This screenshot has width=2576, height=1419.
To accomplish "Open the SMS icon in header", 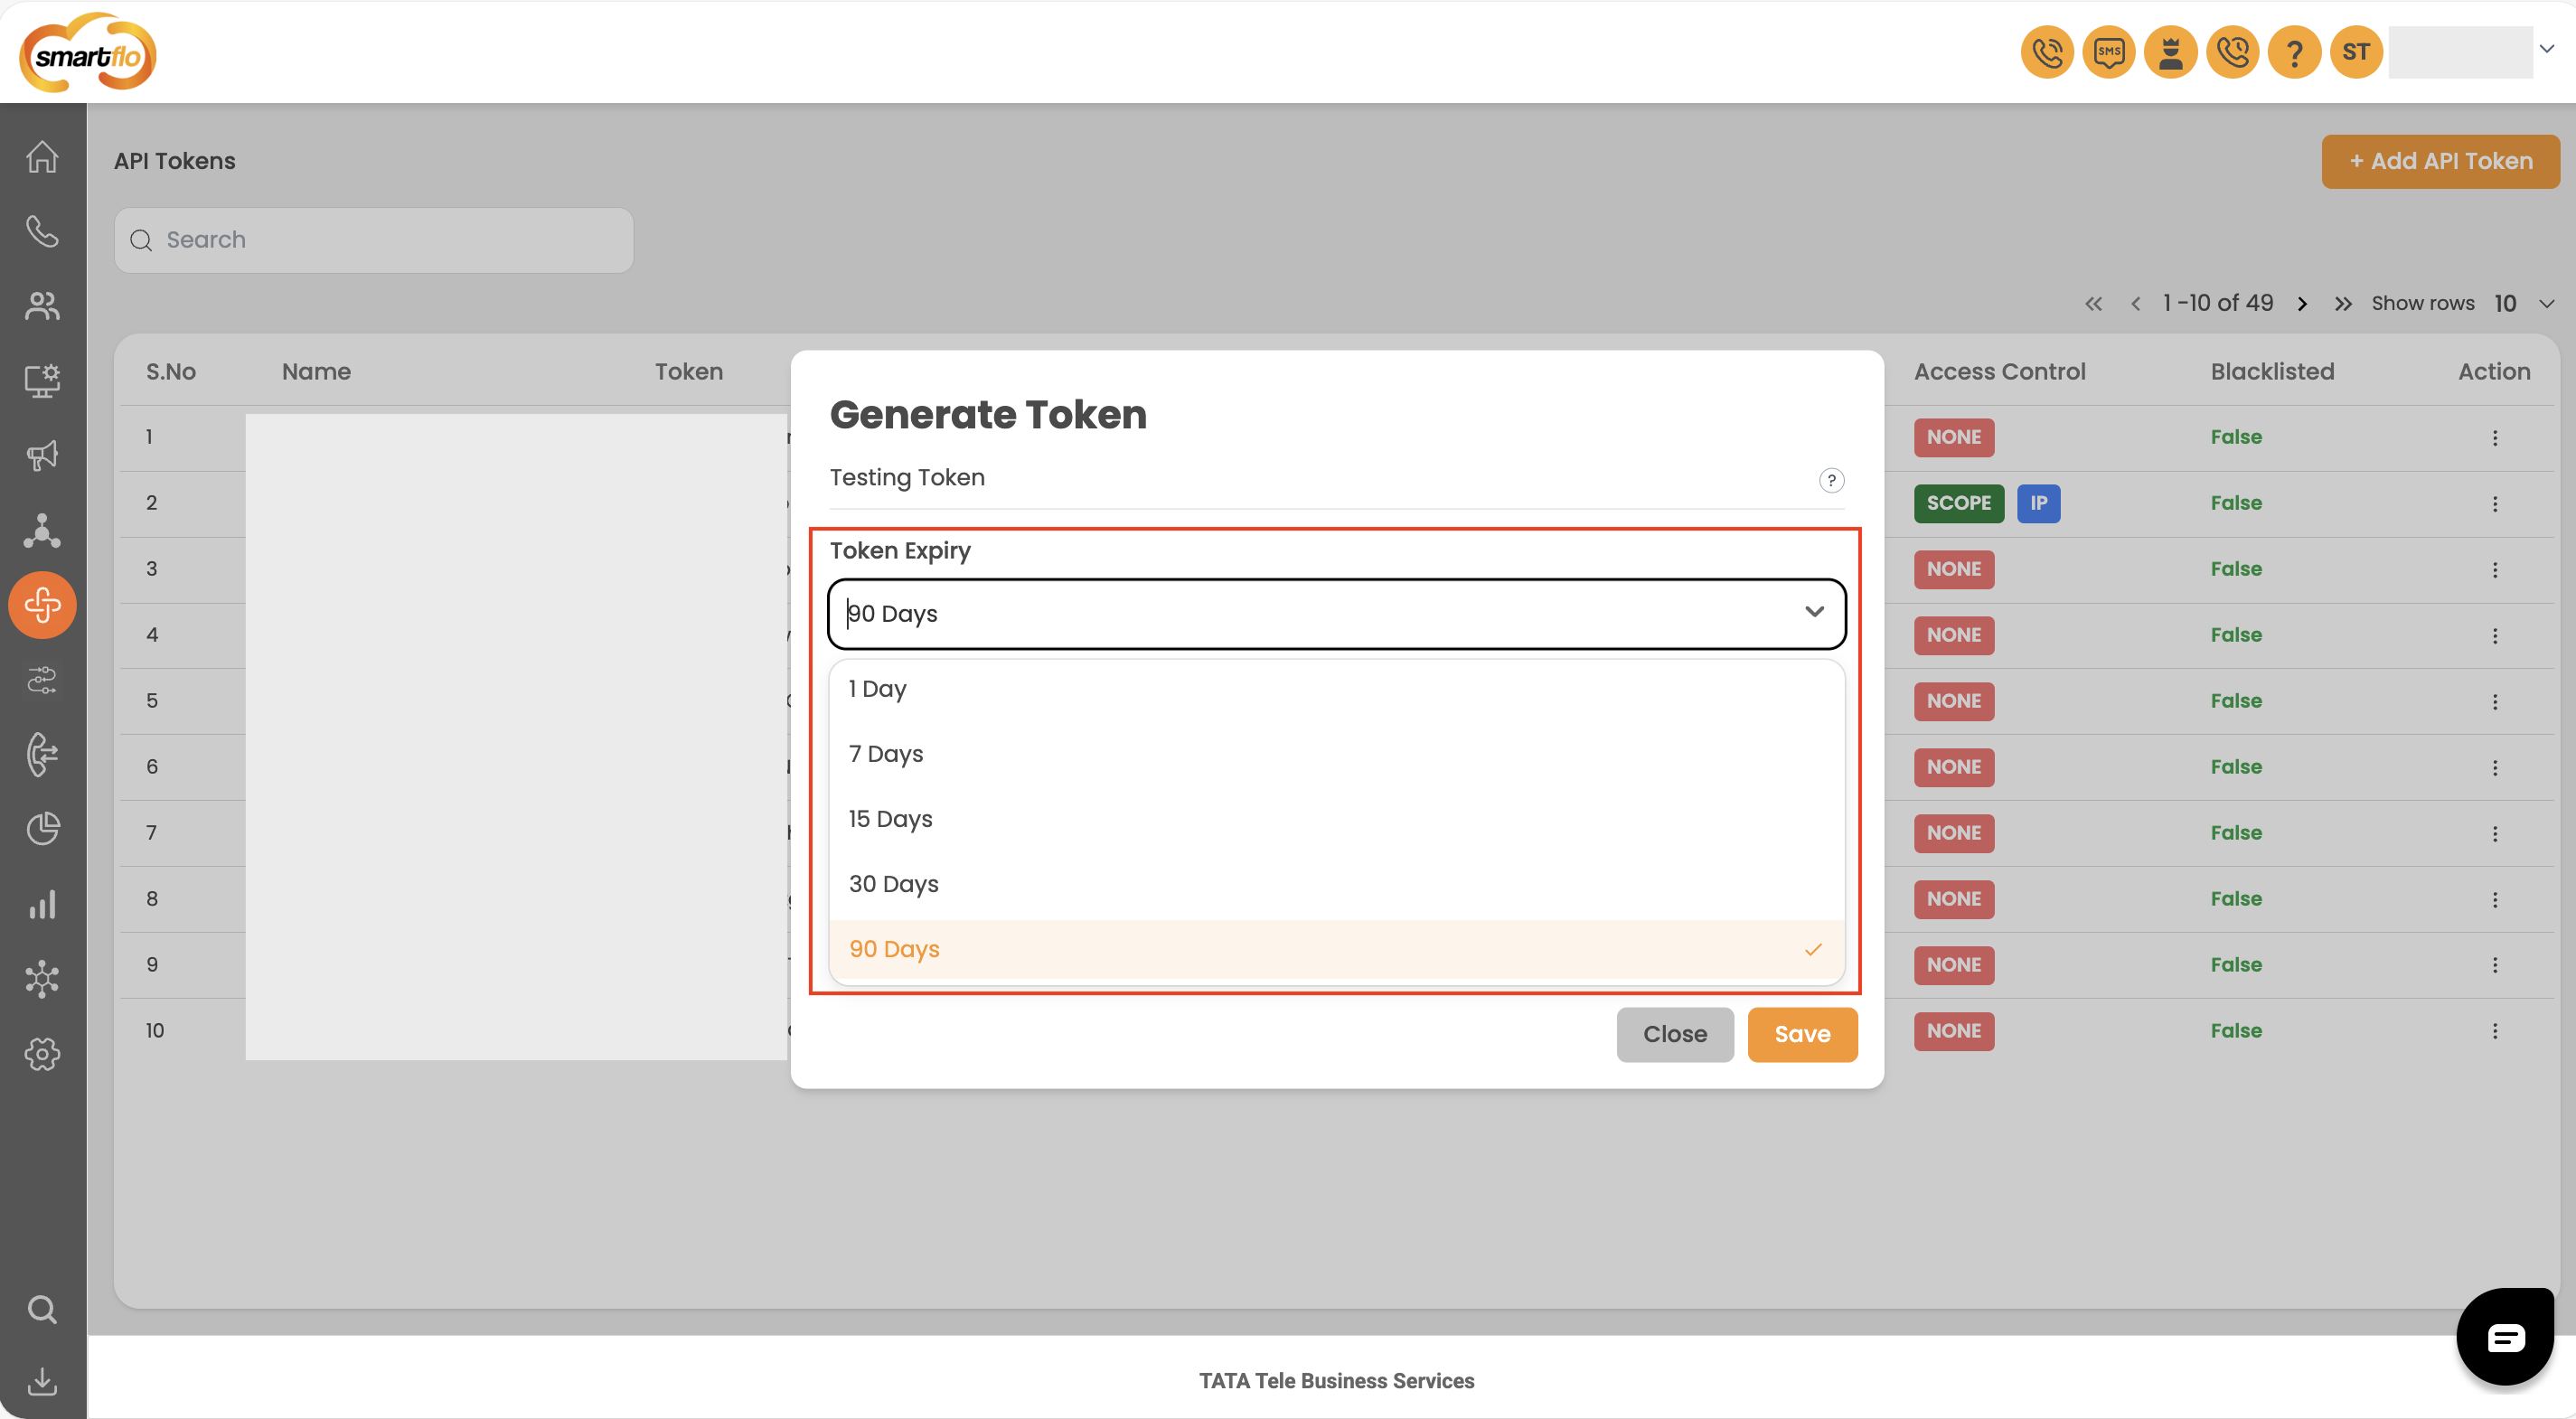I will pos(2109,52).
